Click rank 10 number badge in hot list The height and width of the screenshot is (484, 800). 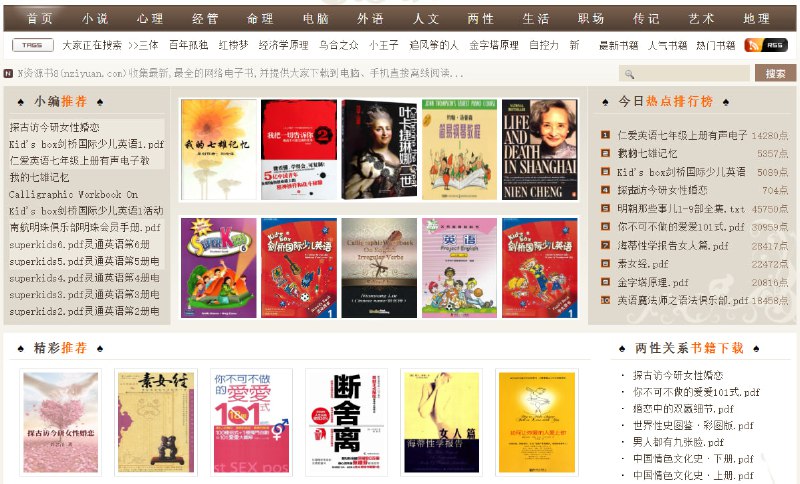605,300
